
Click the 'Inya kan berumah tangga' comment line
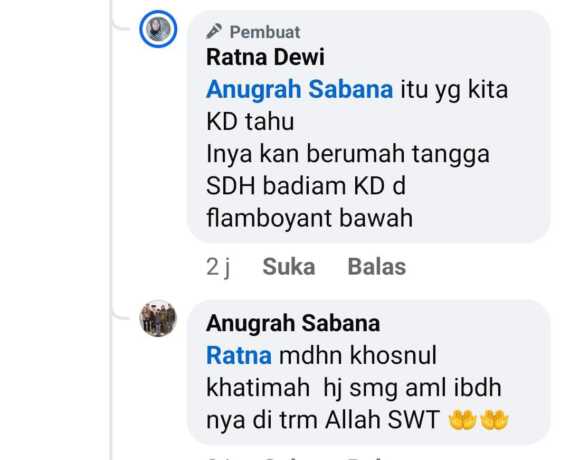(348, 154)
